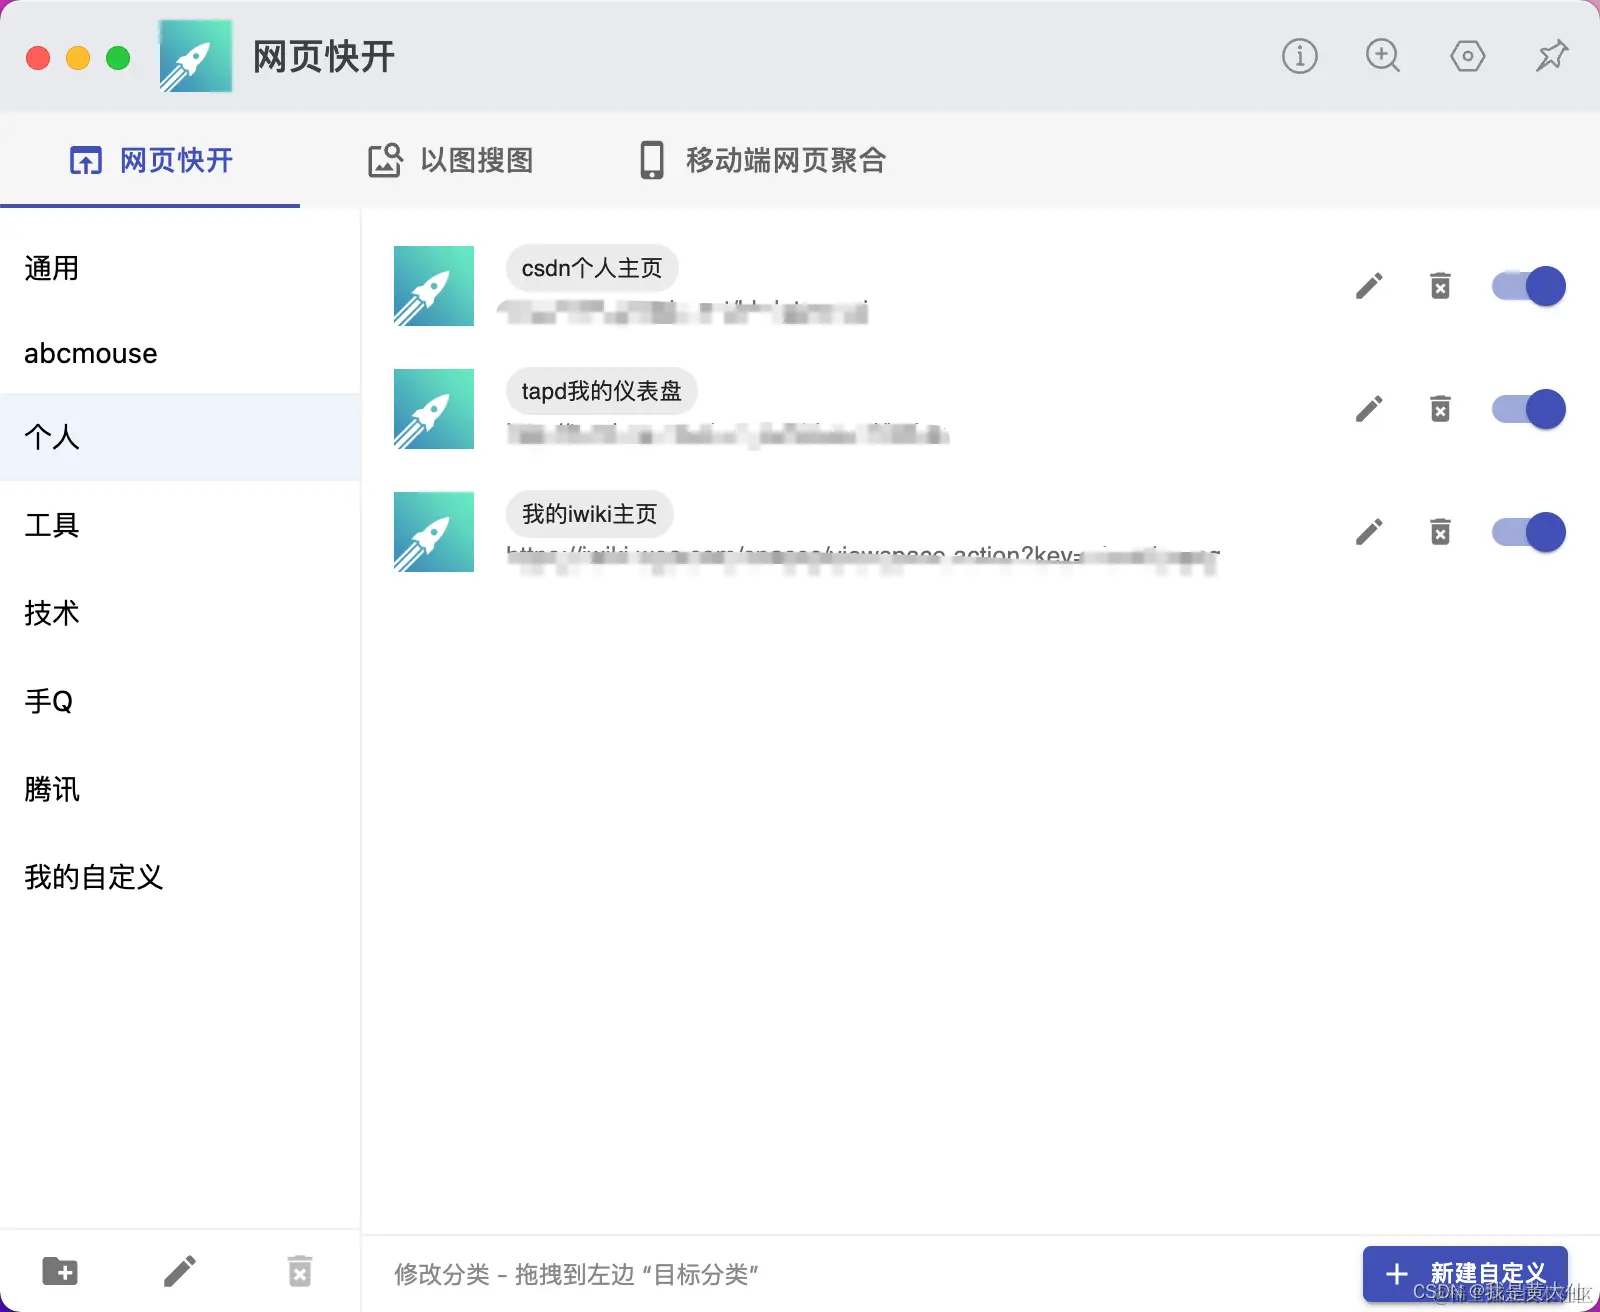Toggle off tapd我的仪表盘
The image size is (1600, 1312).
tap(1528, 408)
